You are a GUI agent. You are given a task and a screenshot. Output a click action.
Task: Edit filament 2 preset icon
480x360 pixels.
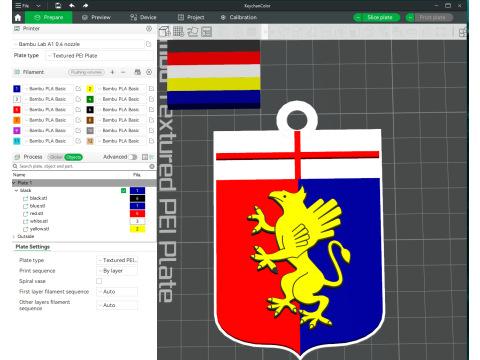point(151,89)
